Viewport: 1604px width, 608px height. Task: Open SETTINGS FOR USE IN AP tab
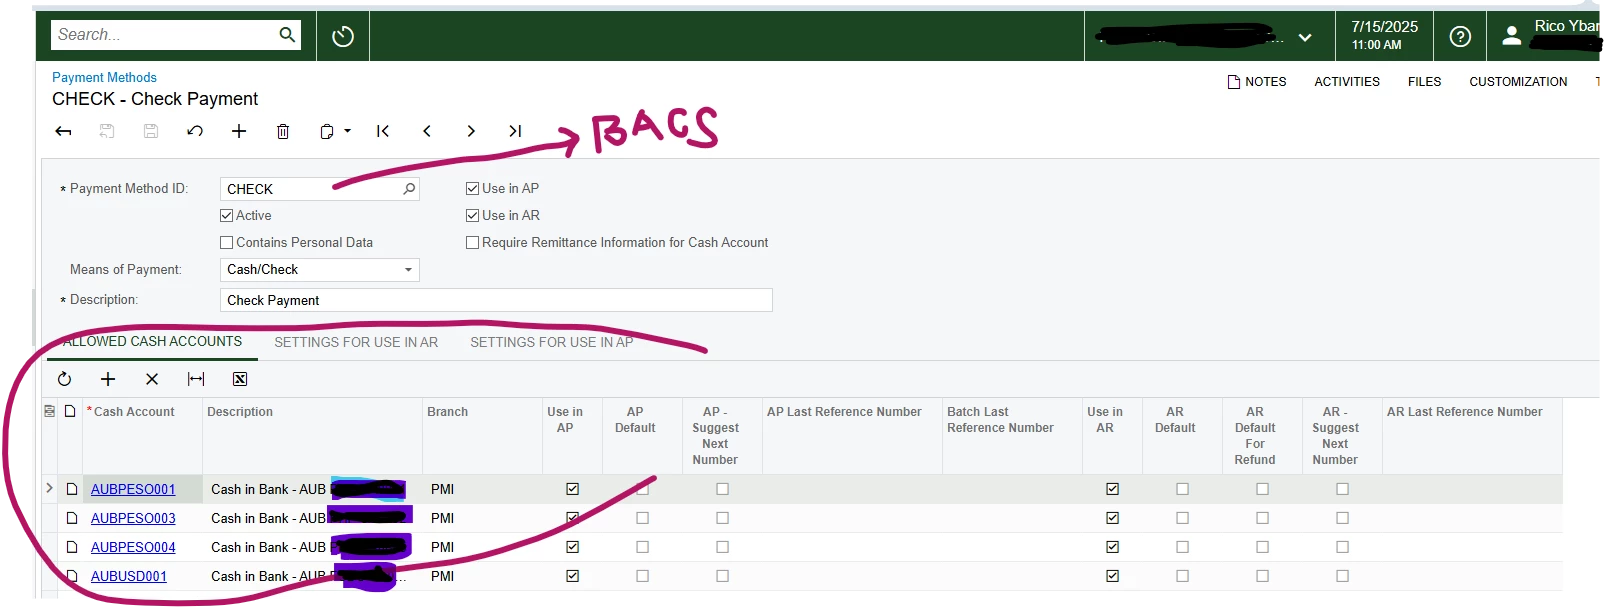(551, 342)
